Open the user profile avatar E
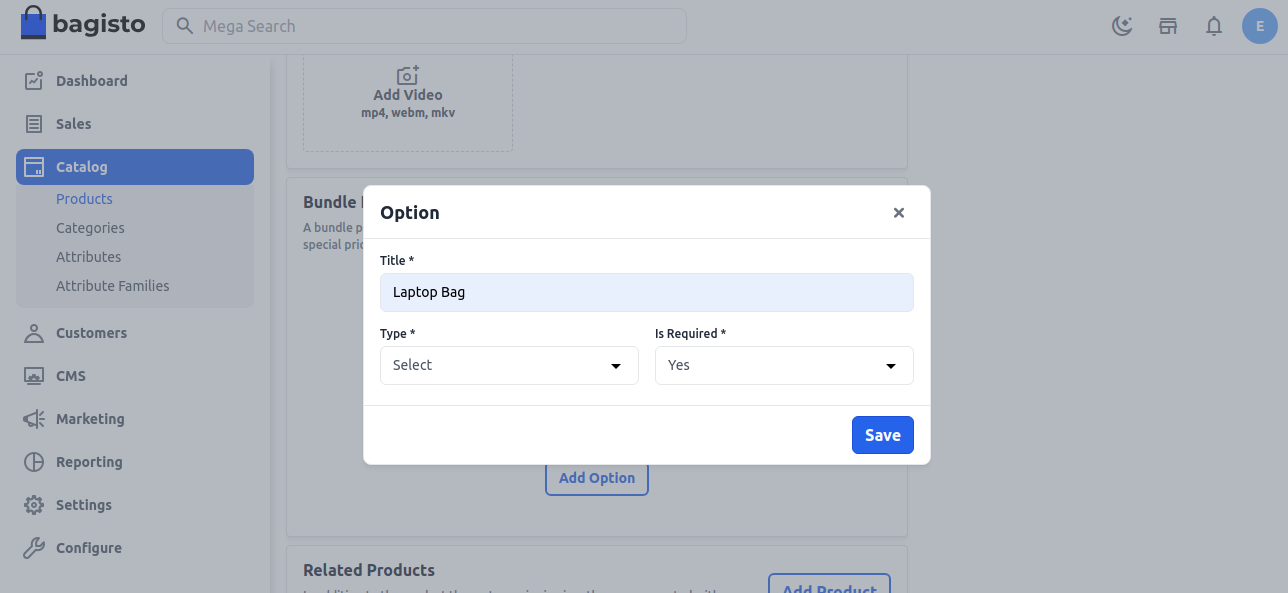Screen dimensions: 1288x593 point(1259,26)
